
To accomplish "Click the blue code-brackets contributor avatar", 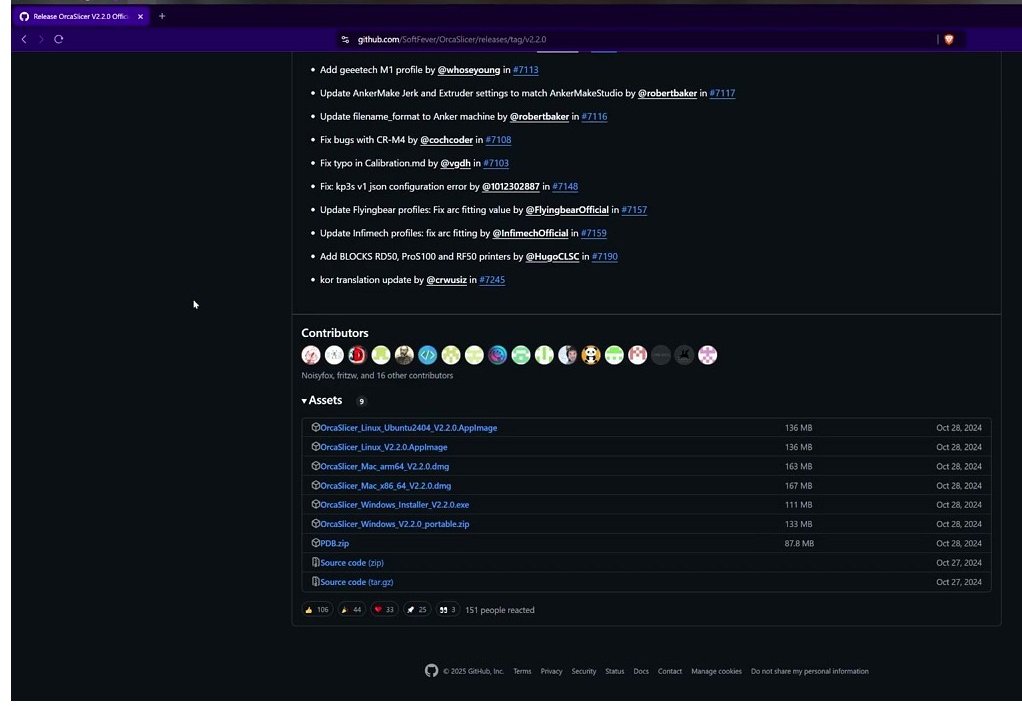I will tap(428, 355).
